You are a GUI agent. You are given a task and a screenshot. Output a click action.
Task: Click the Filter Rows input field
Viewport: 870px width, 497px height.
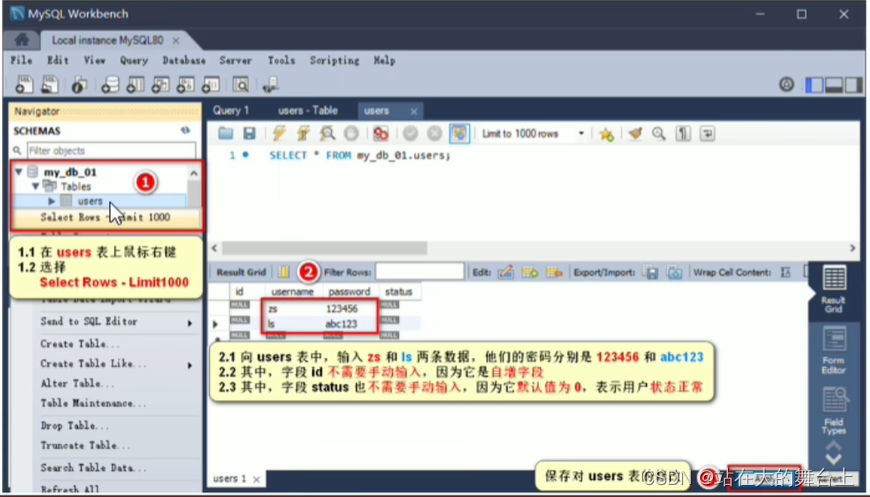419,272
